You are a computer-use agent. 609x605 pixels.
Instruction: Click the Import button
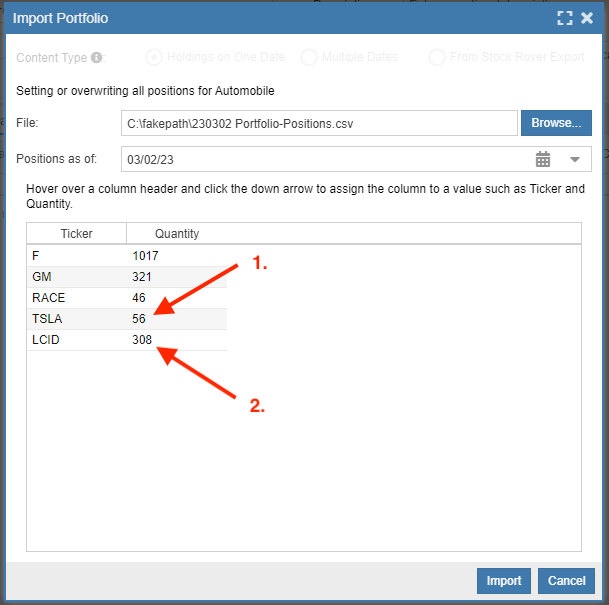click(x=504, y=581)
